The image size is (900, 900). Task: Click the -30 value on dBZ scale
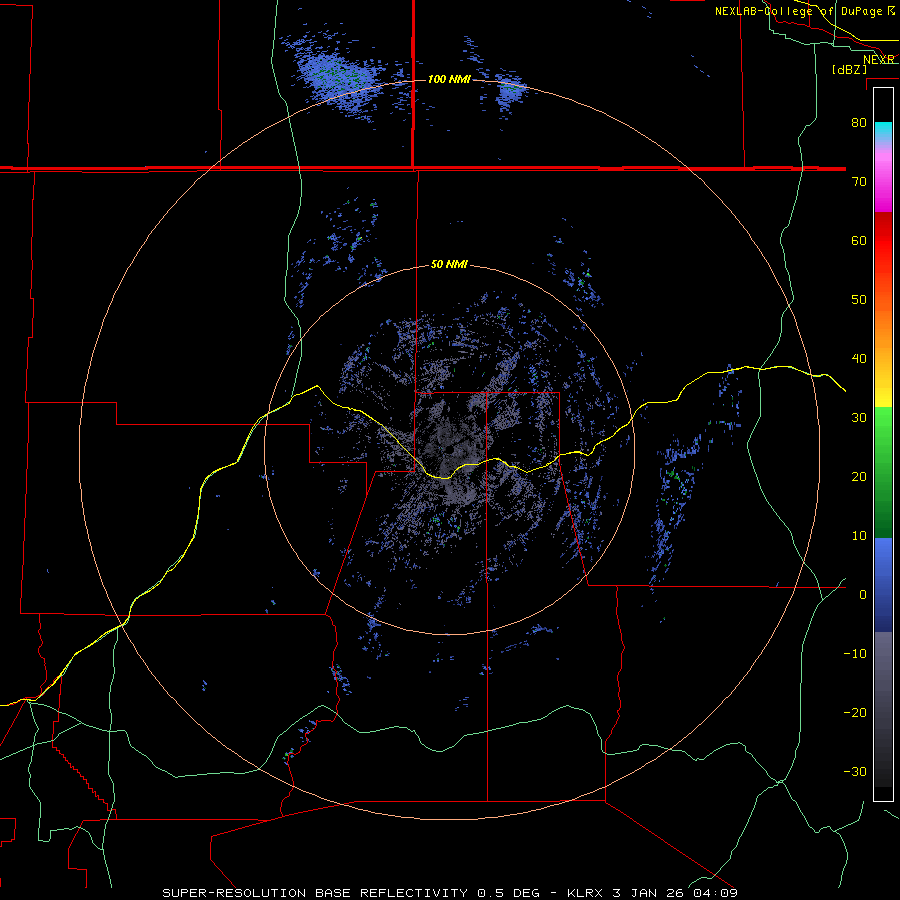855,771
